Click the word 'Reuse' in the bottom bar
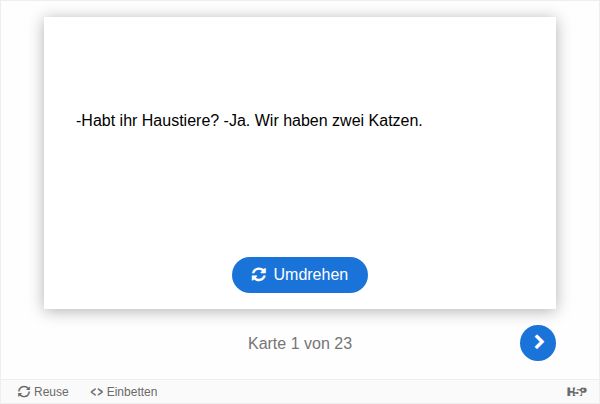Viewport: 600px width, 404px height. point(51,392)
